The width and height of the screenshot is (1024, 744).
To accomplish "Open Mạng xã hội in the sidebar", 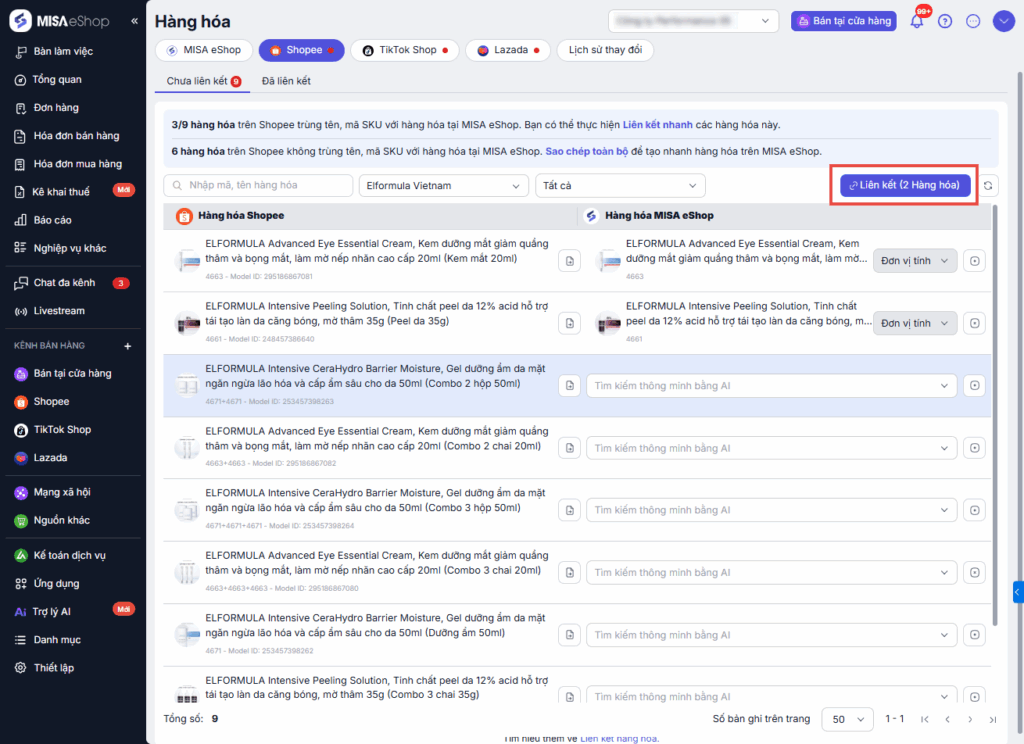I will point(62,493).
